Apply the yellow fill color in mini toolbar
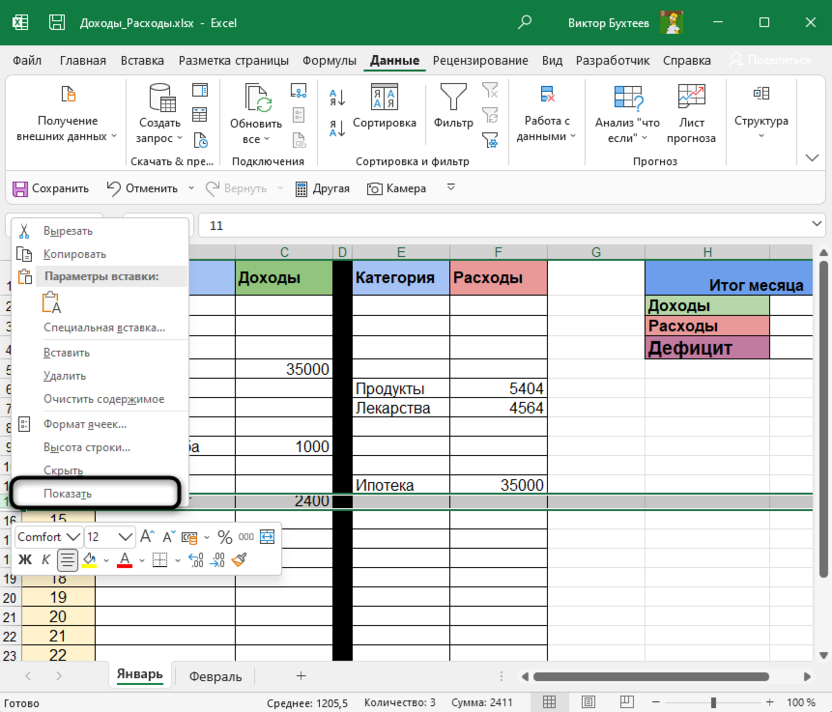Screen dimensions: 832x712 tap(89, 560)
